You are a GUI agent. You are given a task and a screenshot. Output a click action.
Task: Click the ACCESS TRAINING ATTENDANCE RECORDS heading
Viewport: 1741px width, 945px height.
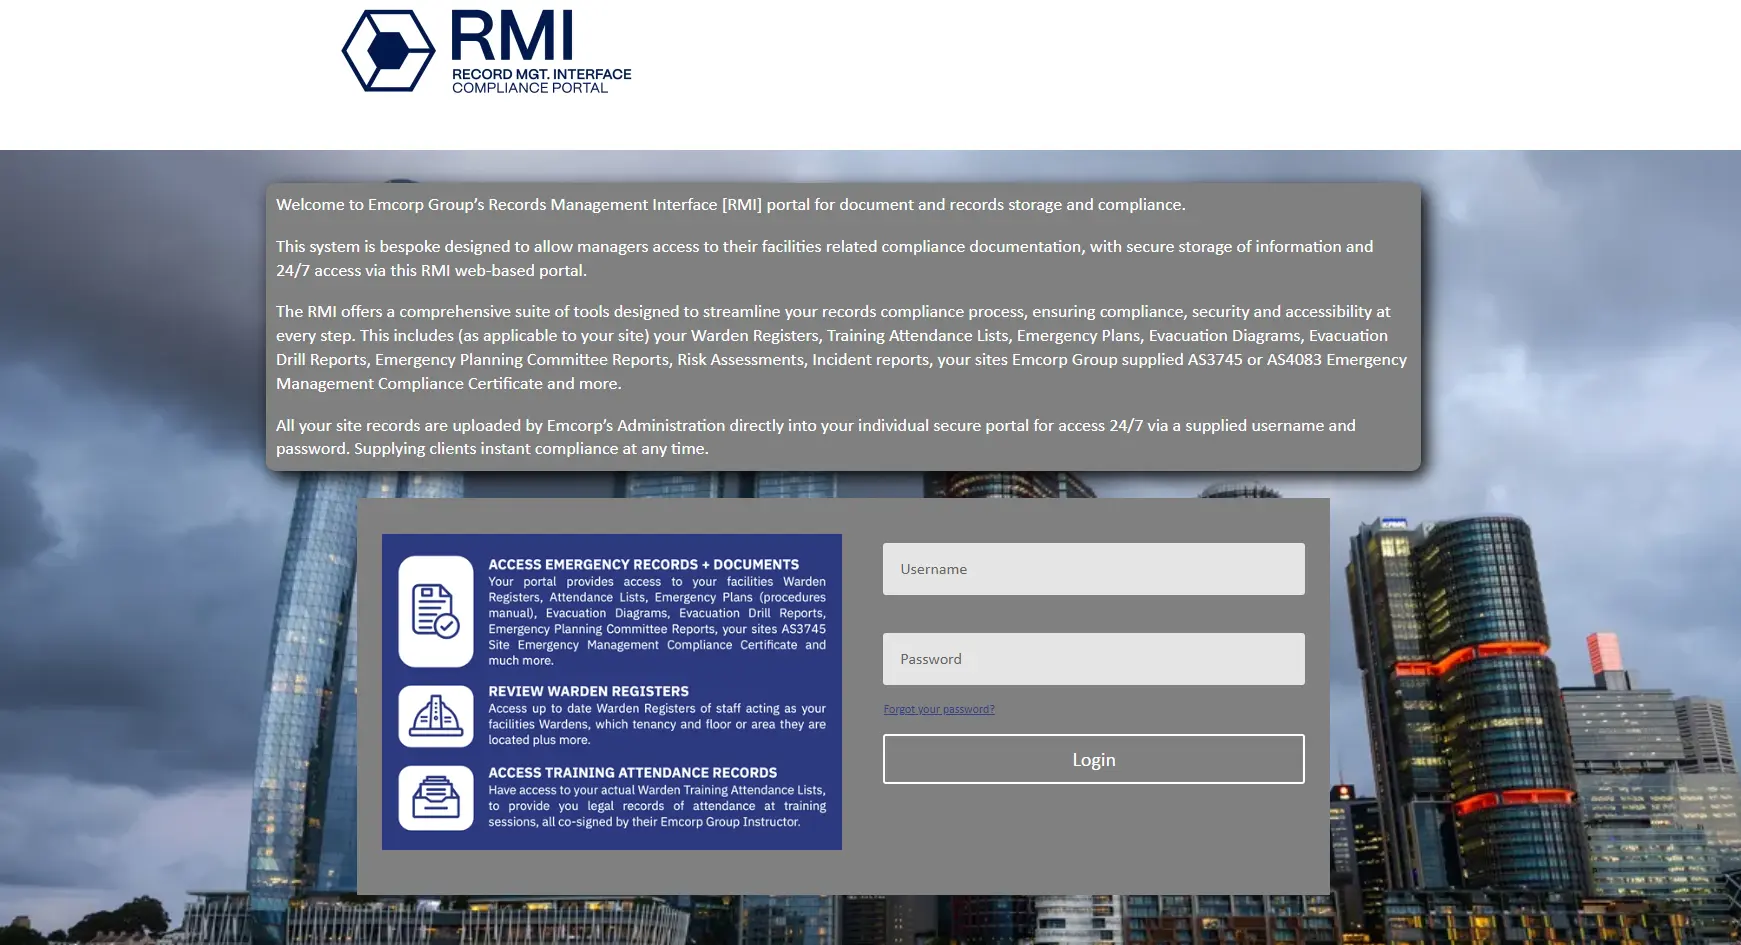[x=632, y=772]
